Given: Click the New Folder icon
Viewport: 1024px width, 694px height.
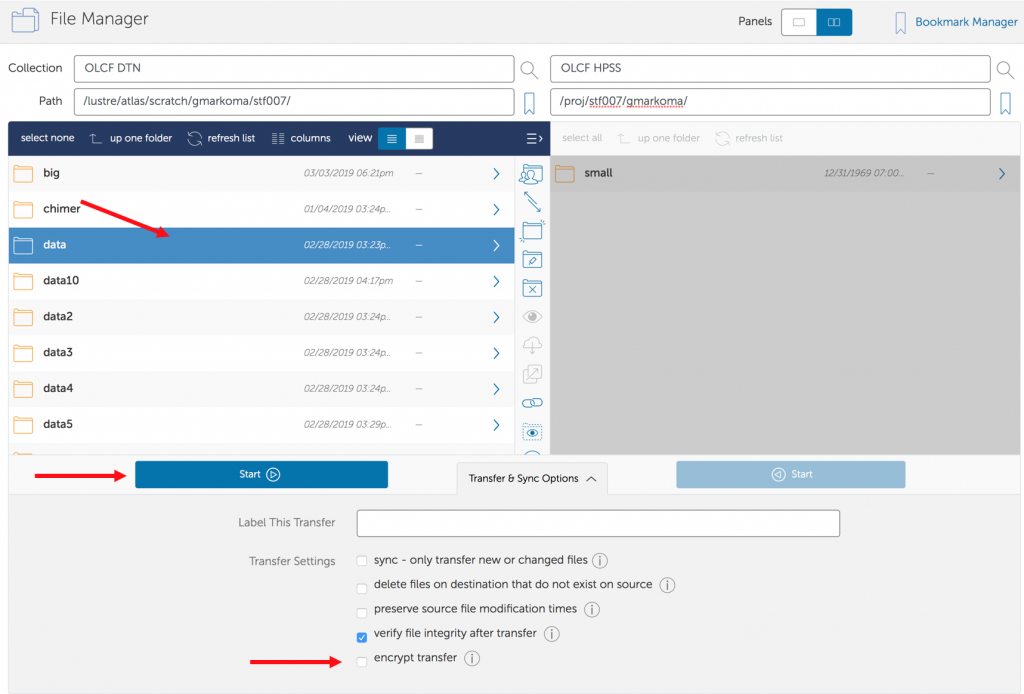Looking at the screenshot, I should coord(532,231).
